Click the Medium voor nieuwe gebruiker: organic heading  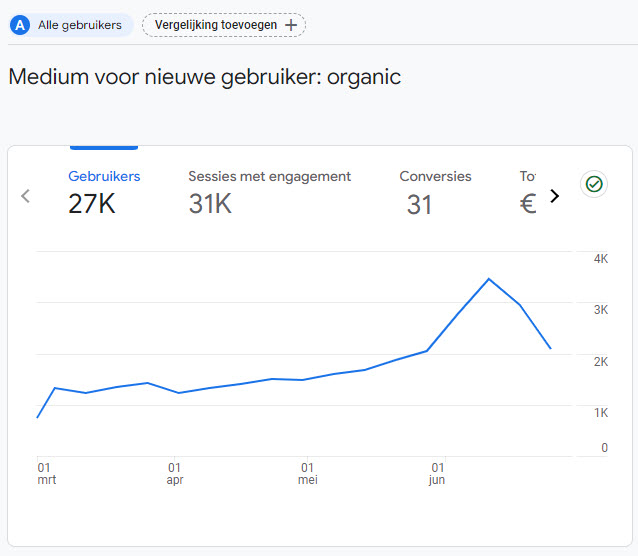[x=205, y=77]
